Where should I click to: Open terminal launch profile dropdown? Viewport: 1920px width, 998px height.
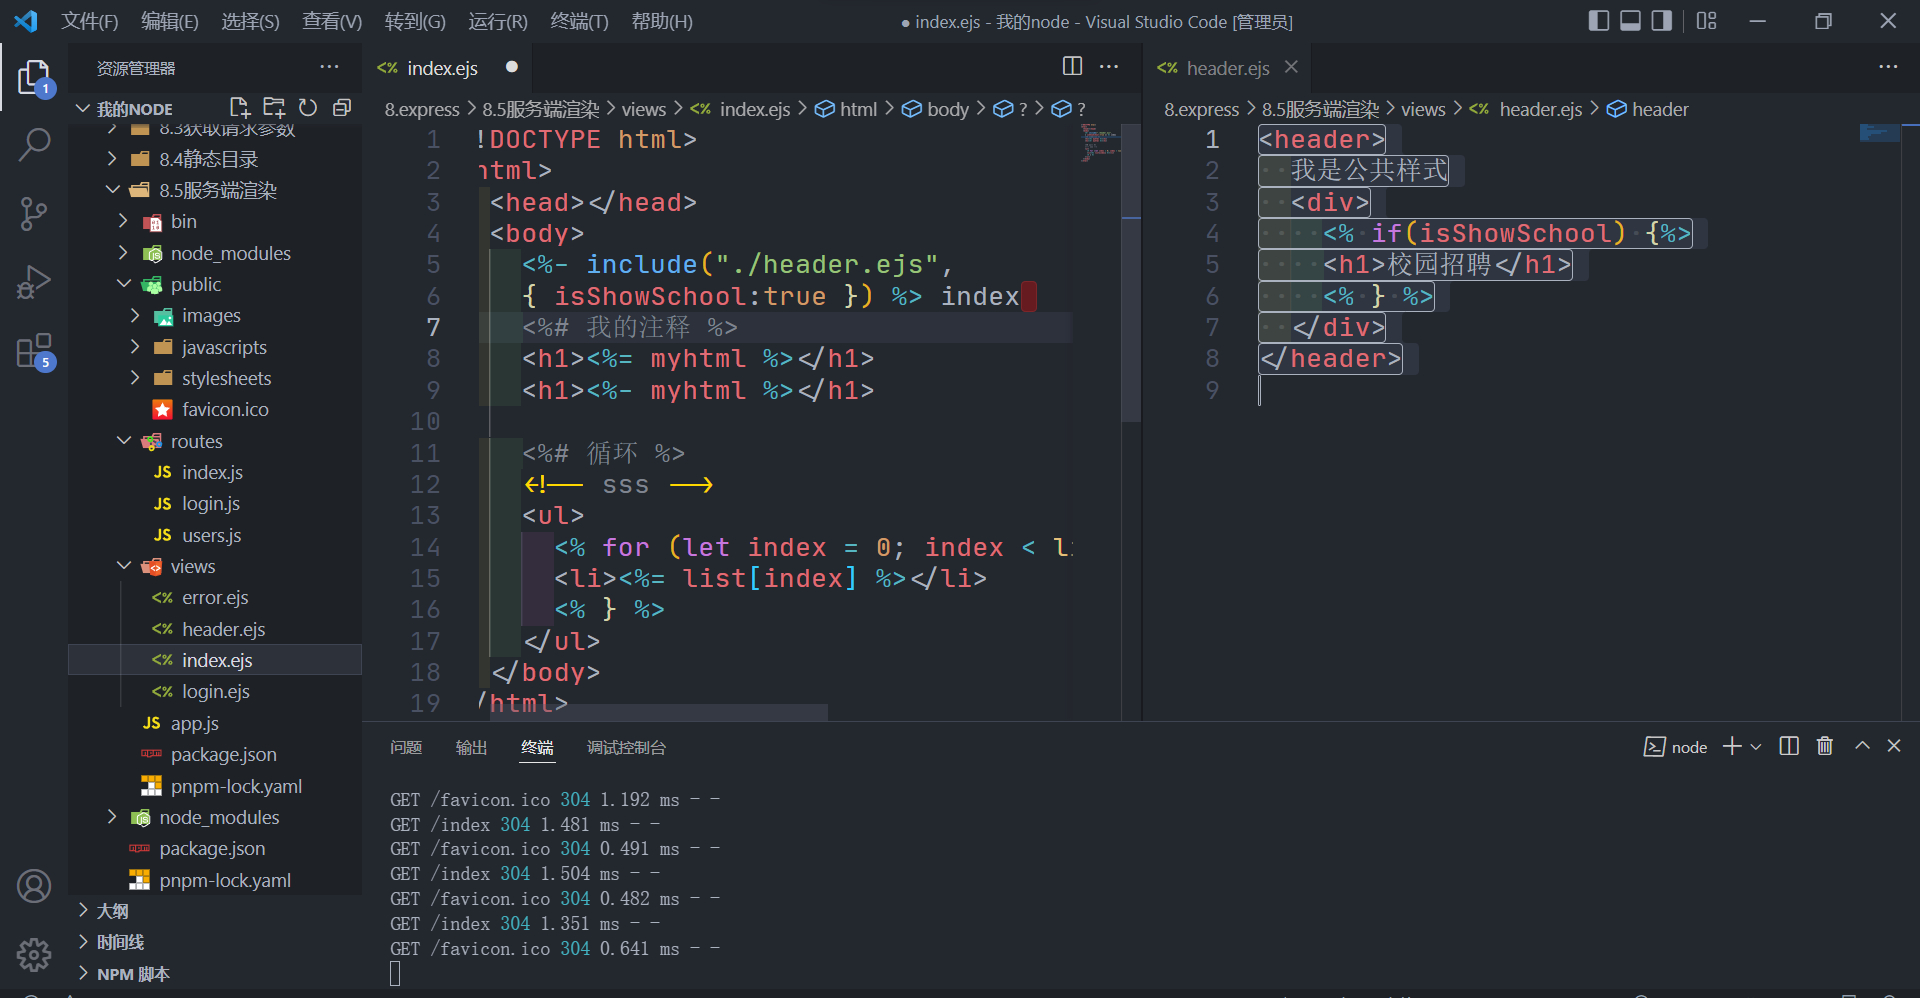(1756, 747)
